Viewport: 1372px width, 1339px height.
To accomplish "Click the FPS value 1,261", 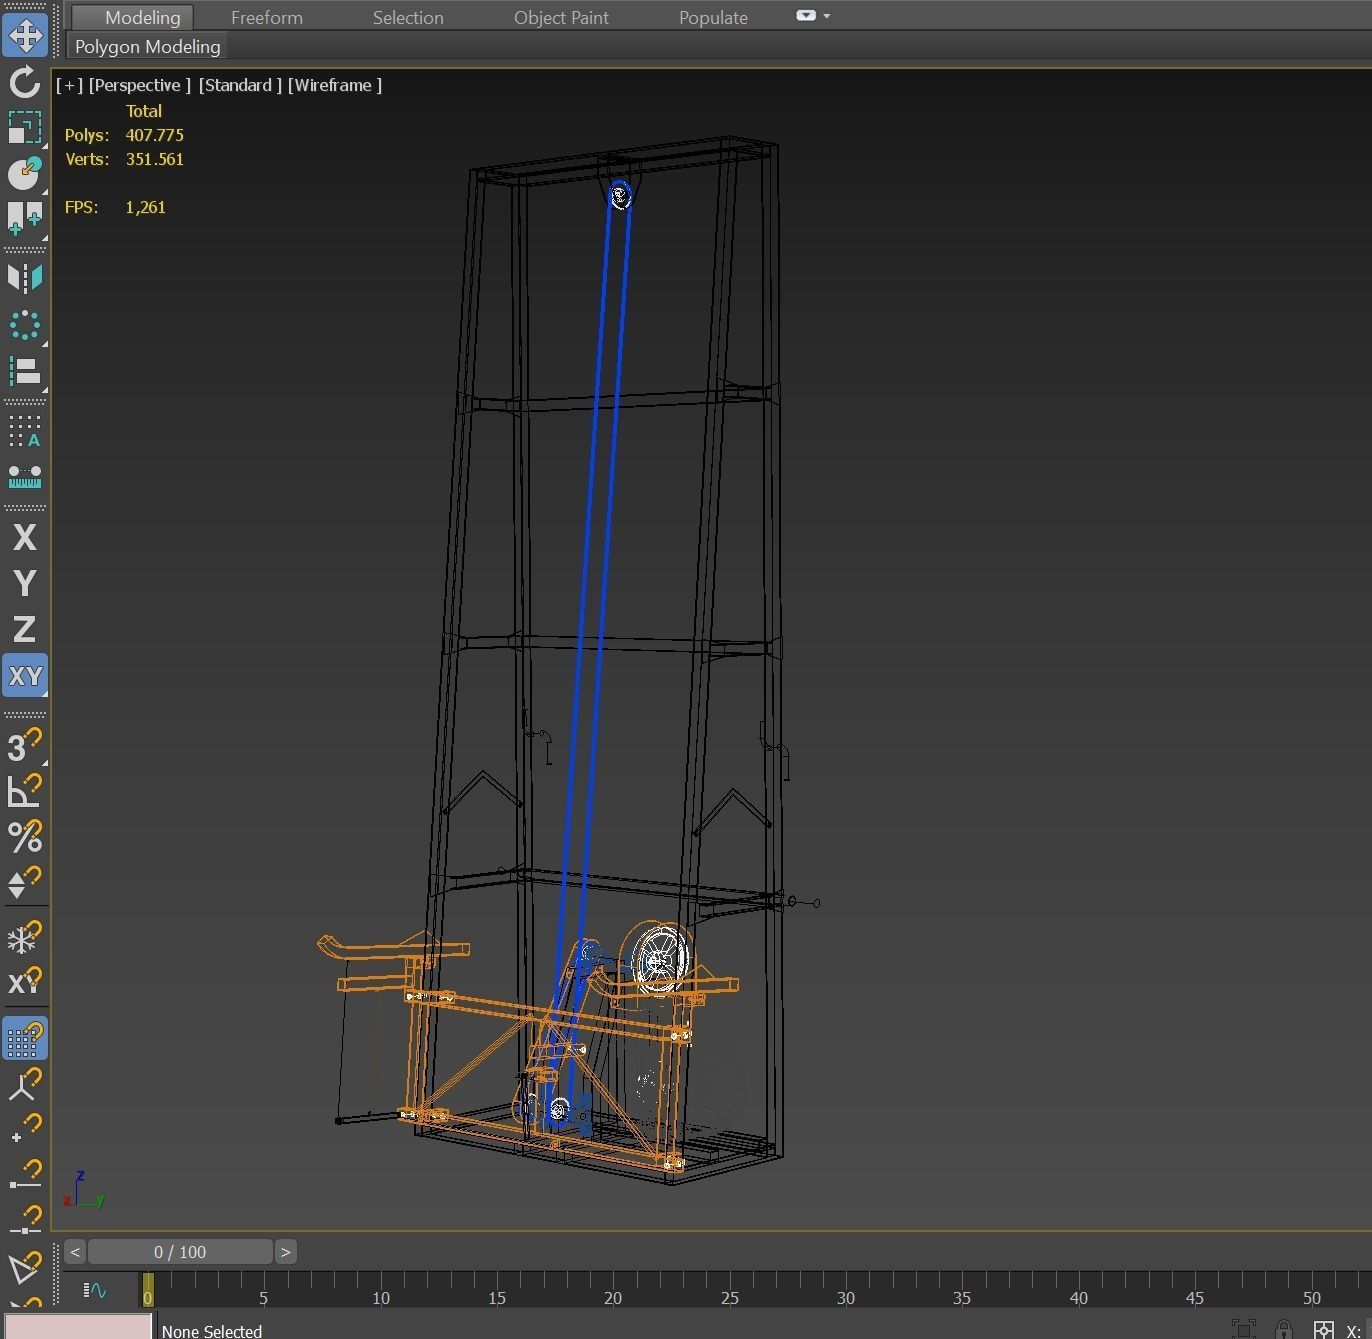I will pos(146,207).
